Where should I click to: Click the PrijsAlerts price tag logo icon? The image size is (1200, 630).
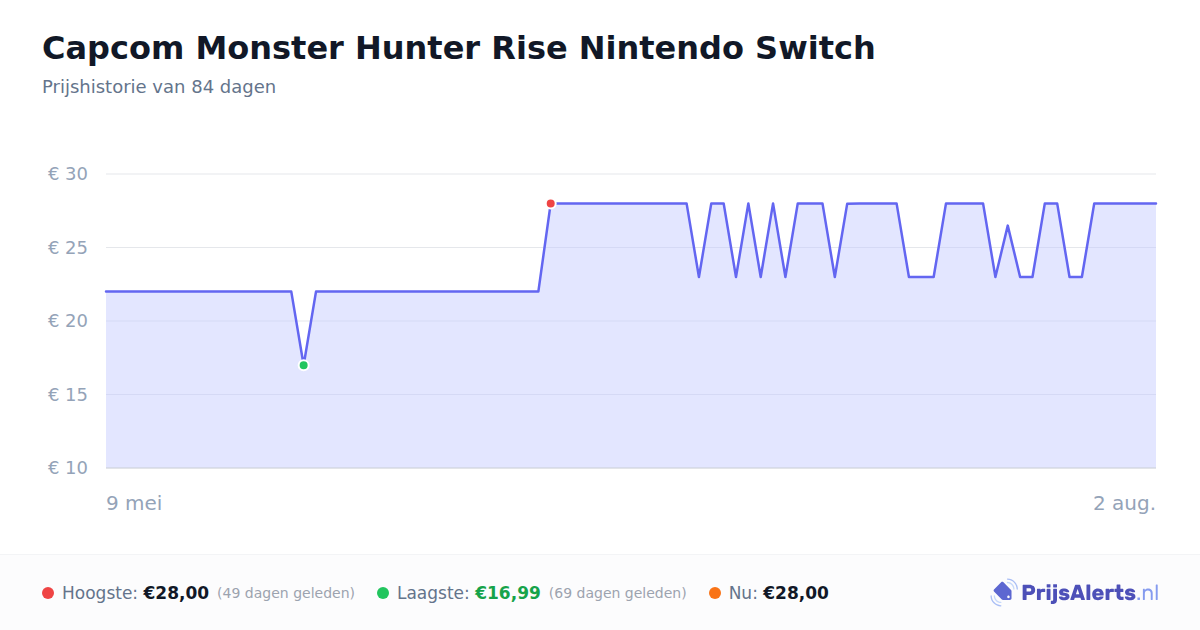[1003, 593]
